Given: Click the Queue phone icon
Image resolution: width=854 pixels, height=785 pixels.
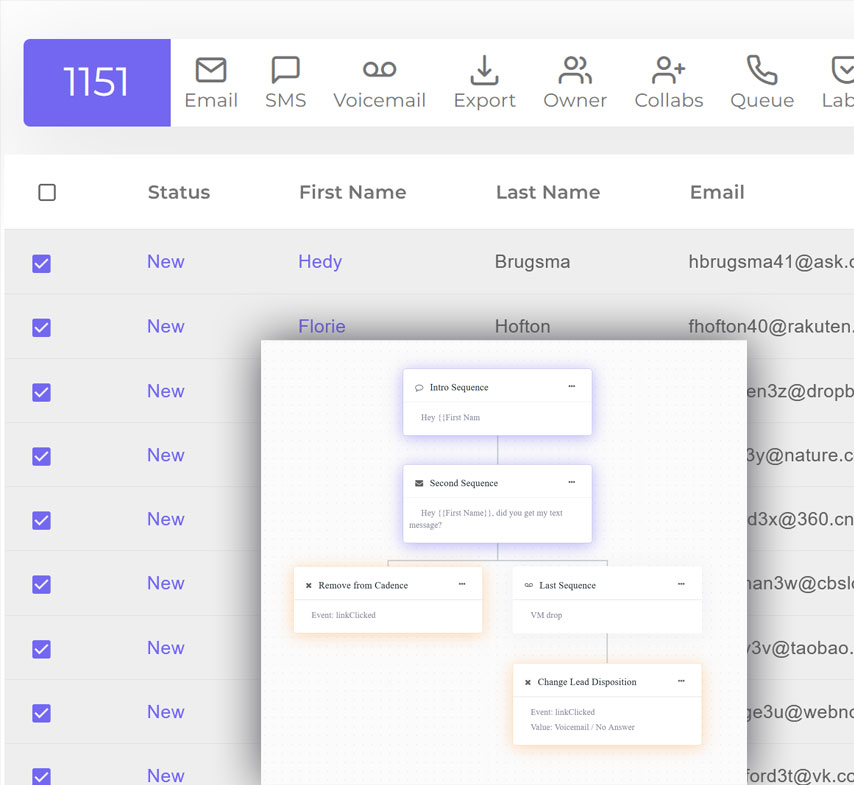Looking at the screenshot, I should tap(761, 71).
